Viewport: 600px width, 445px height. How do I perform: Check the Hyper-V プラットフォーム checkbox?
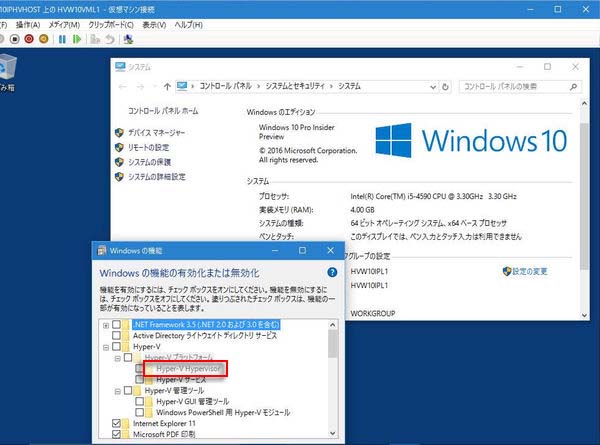128,358
